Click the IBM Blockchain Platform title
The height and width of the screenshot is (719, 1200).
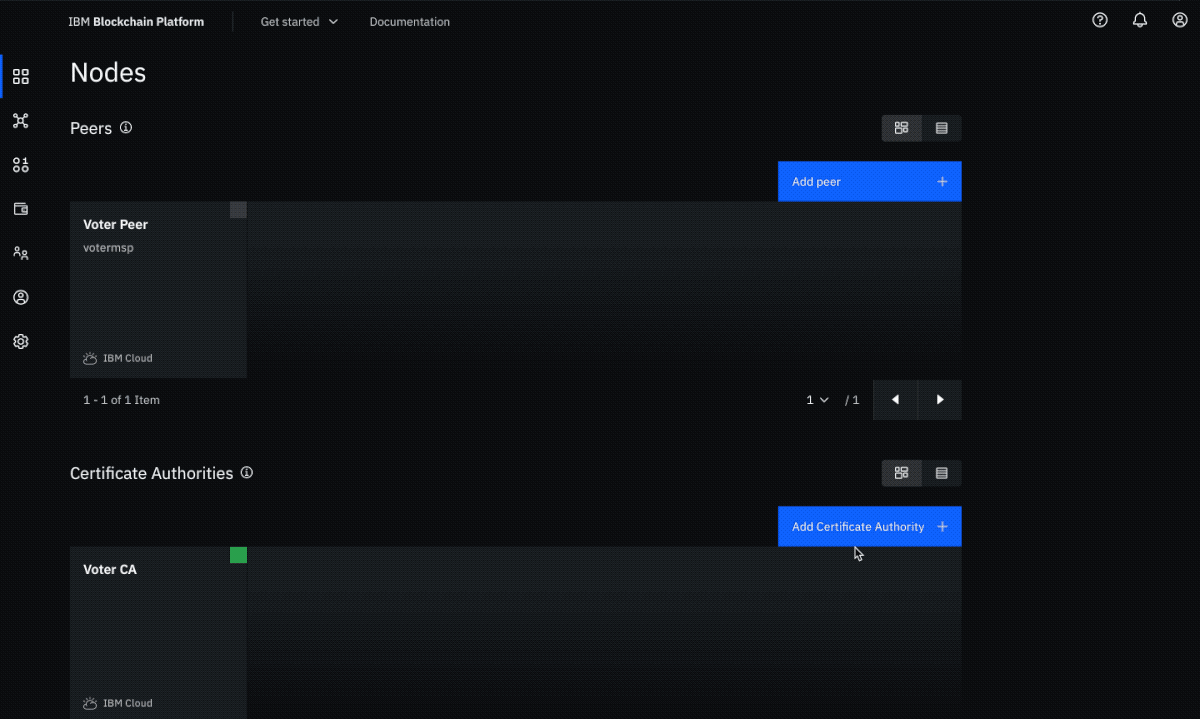tap(136, 21)
